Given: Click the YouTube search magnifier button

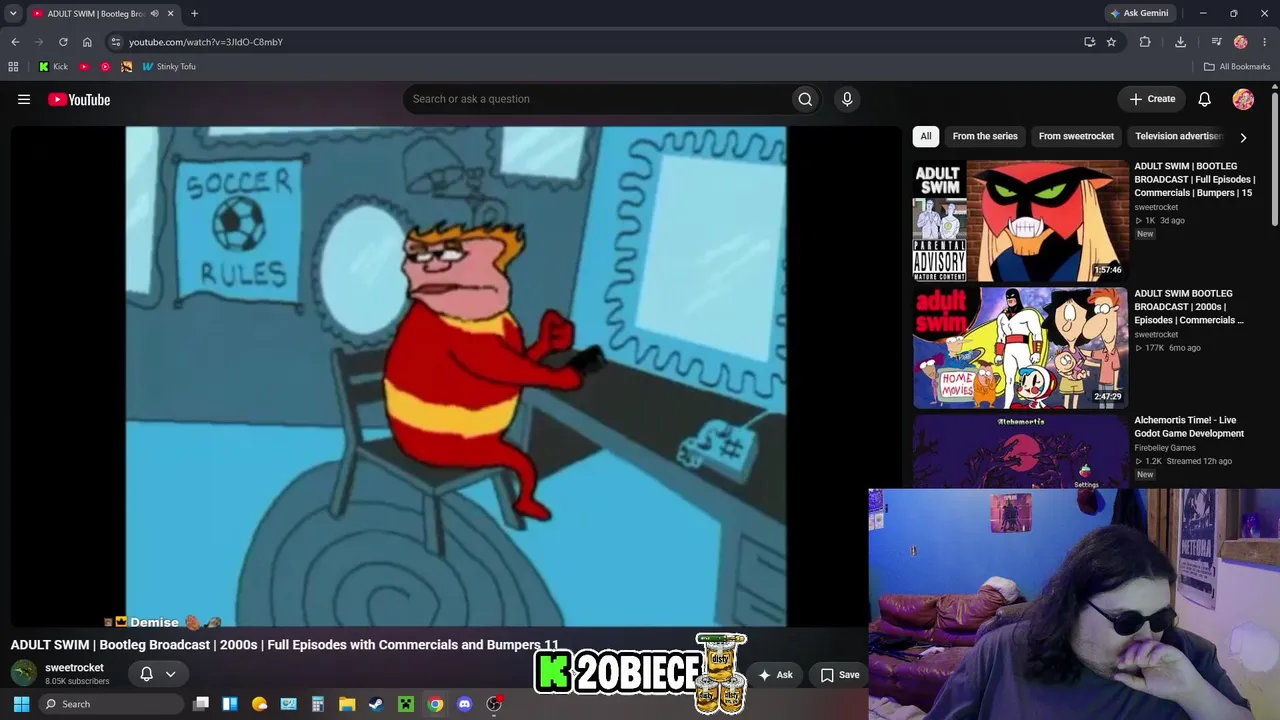Looking at the screenshot, I should coord(805,99).
